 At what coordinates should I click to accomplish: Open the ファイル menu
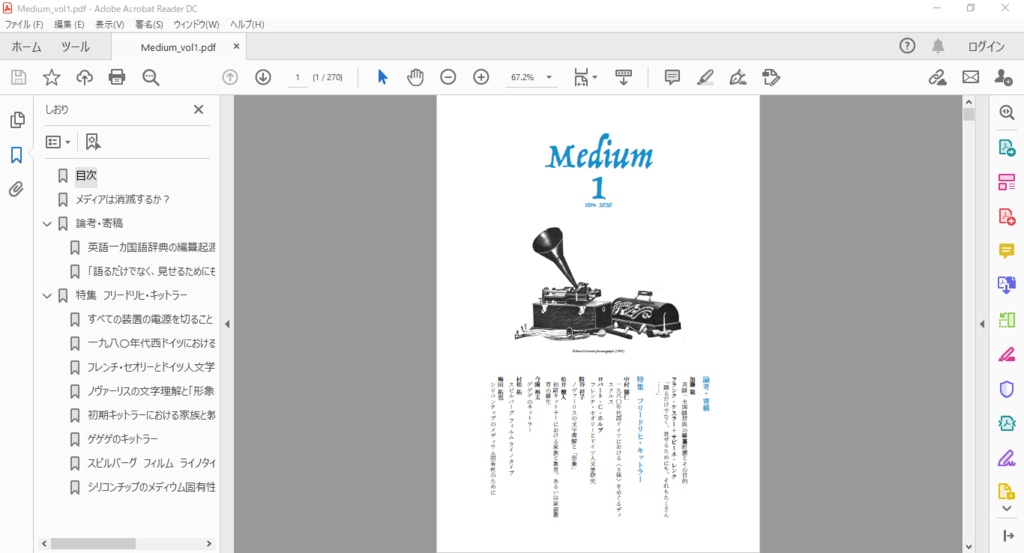24,24
